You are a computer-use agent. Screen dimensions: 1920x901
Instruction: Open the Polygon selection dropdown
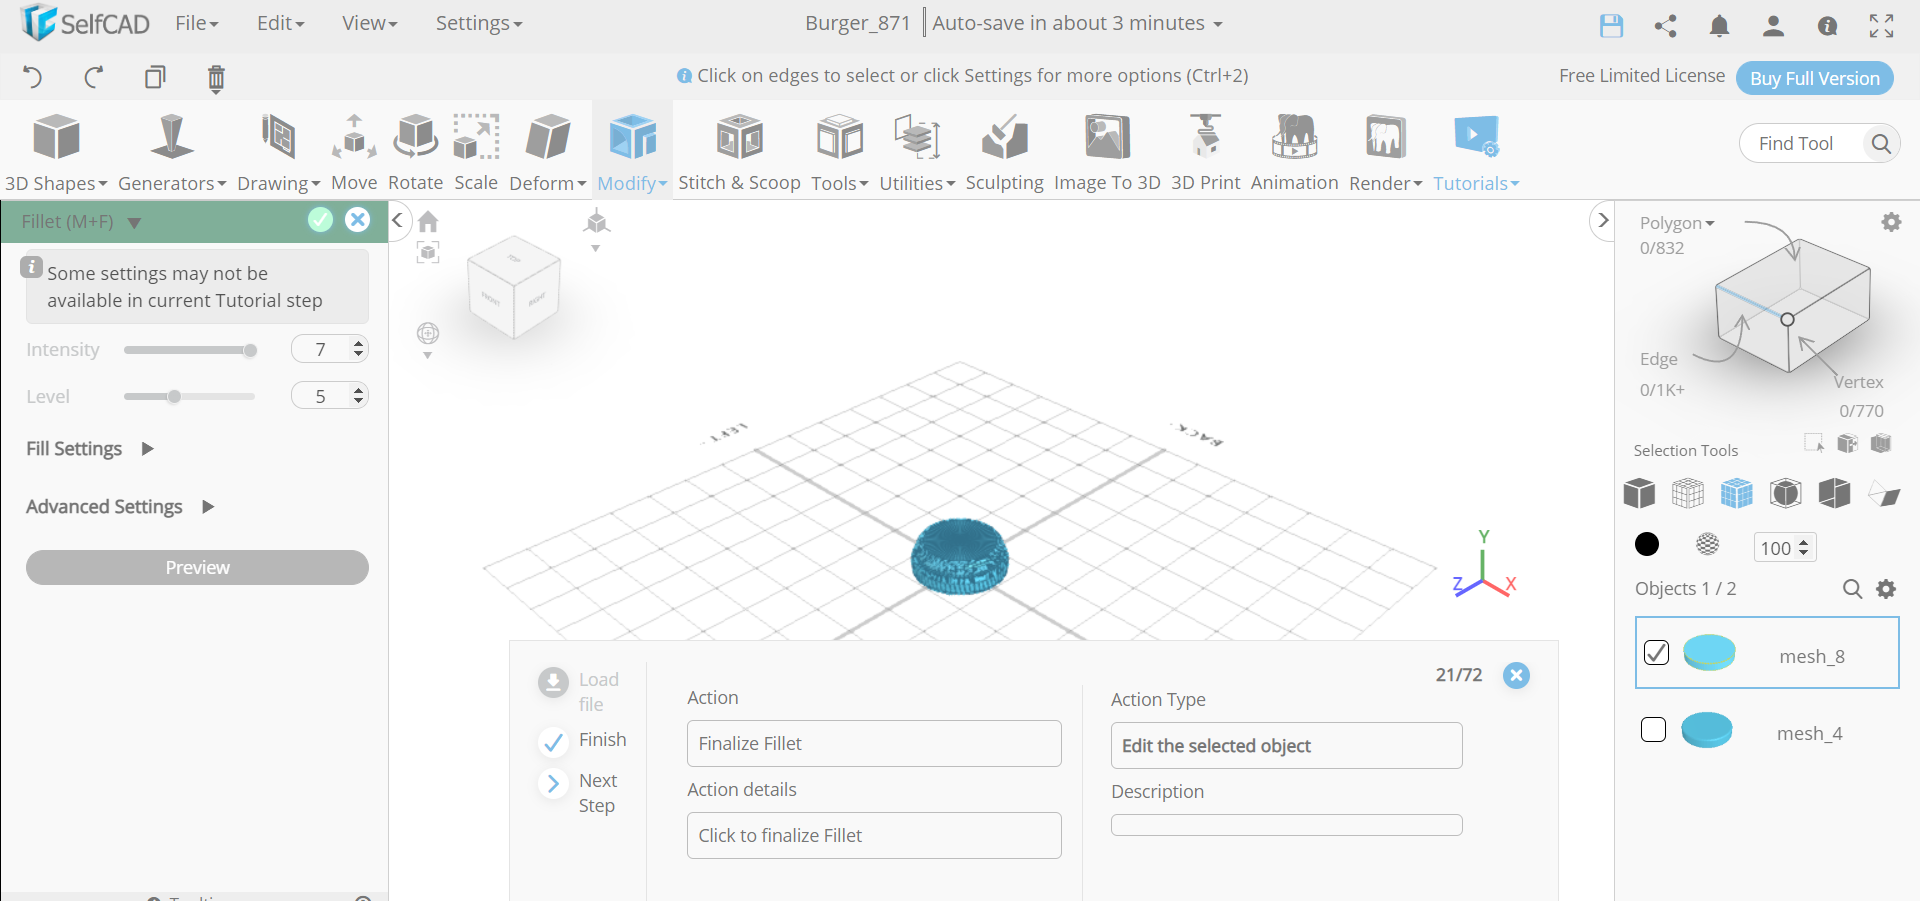1677,223
